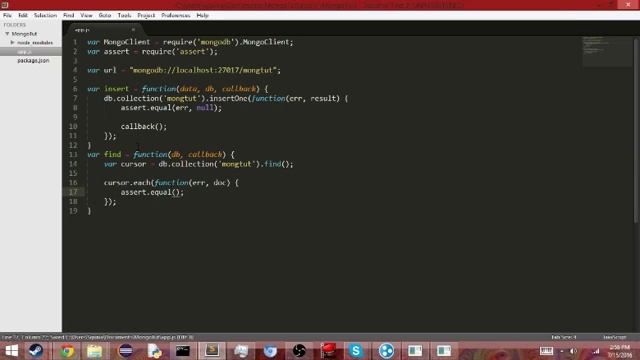Open the View menu
This screenshot has width=640, height=360.
pos(86,16)
